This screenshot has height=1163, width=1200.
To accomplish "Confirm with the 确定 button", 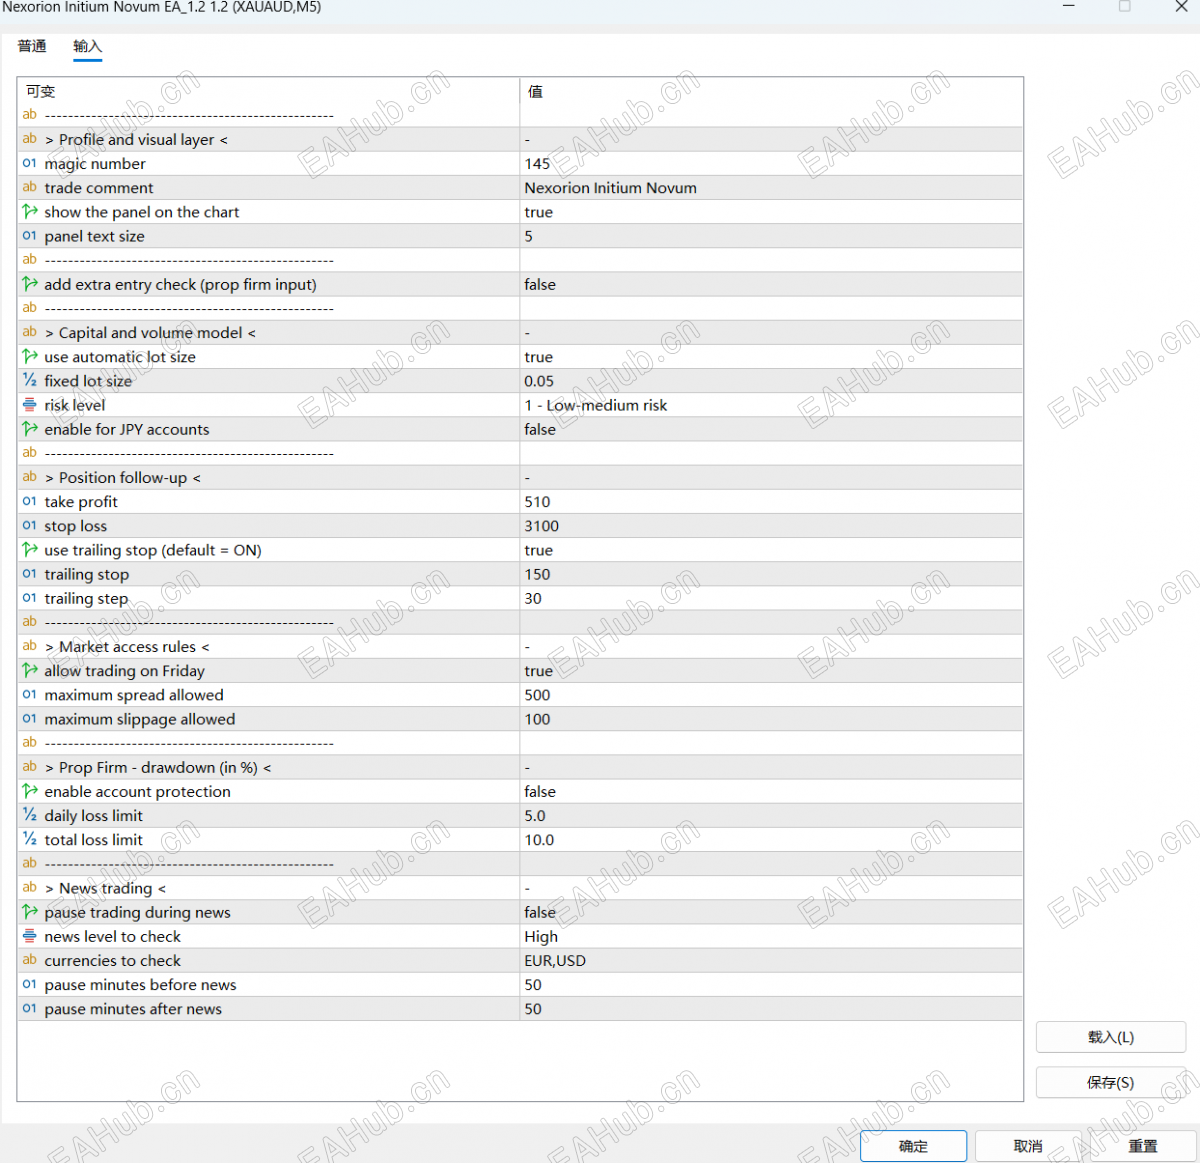I will click(913, 1146).
